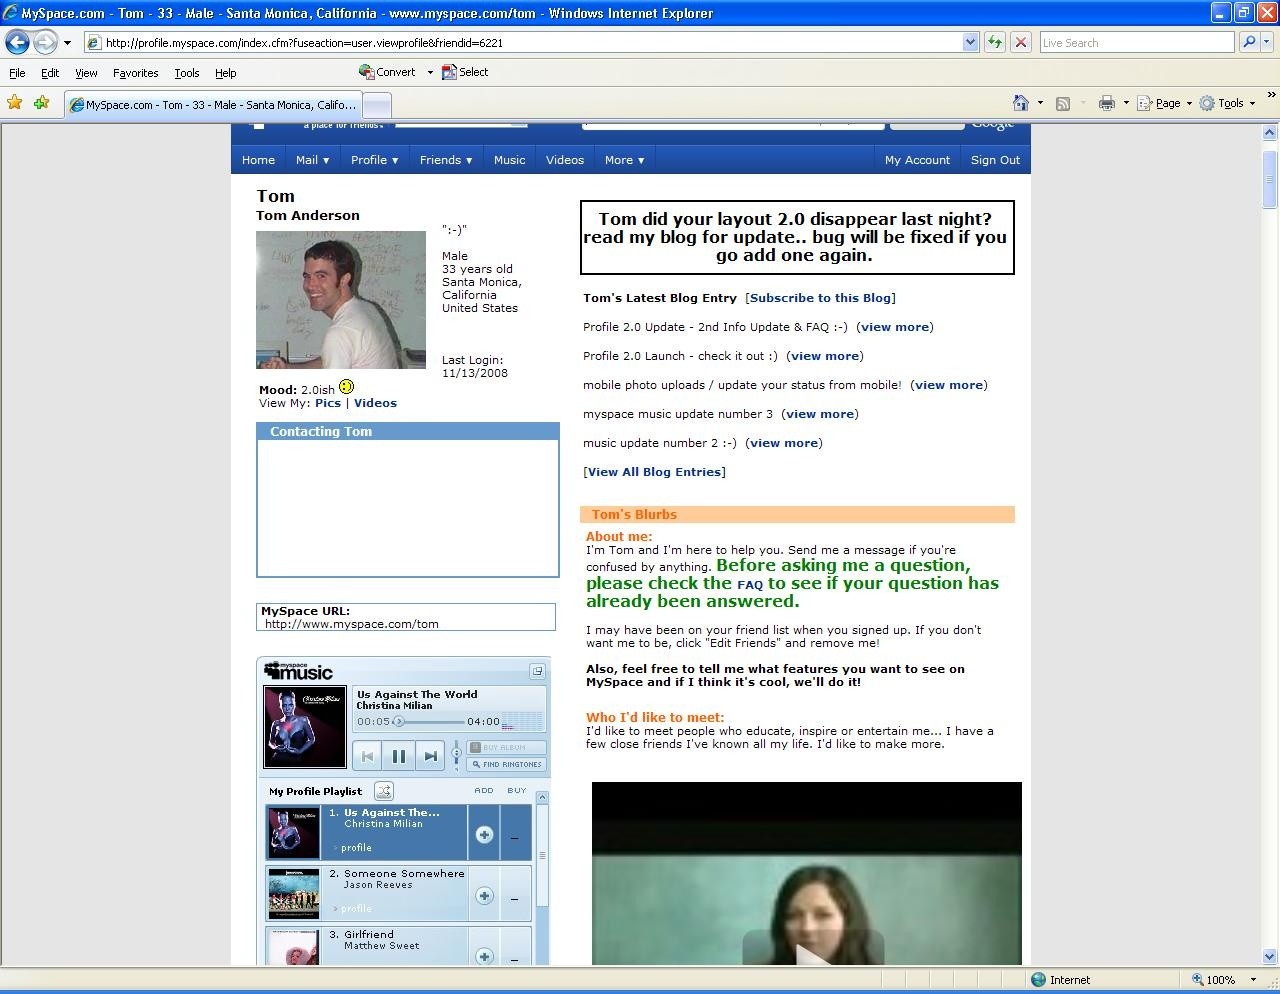
Task: Toggle shuffle for My Profile Playlist
Action: (x=384, y=791)
